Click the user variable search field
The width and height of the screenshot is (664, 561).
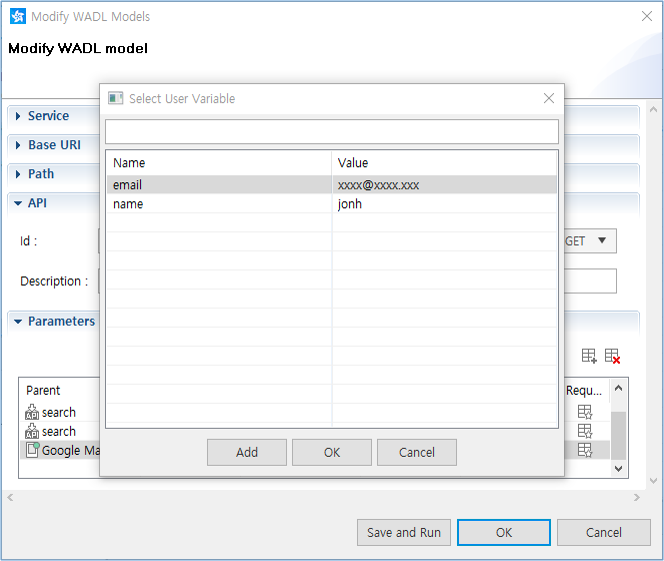tap(331, 132)
